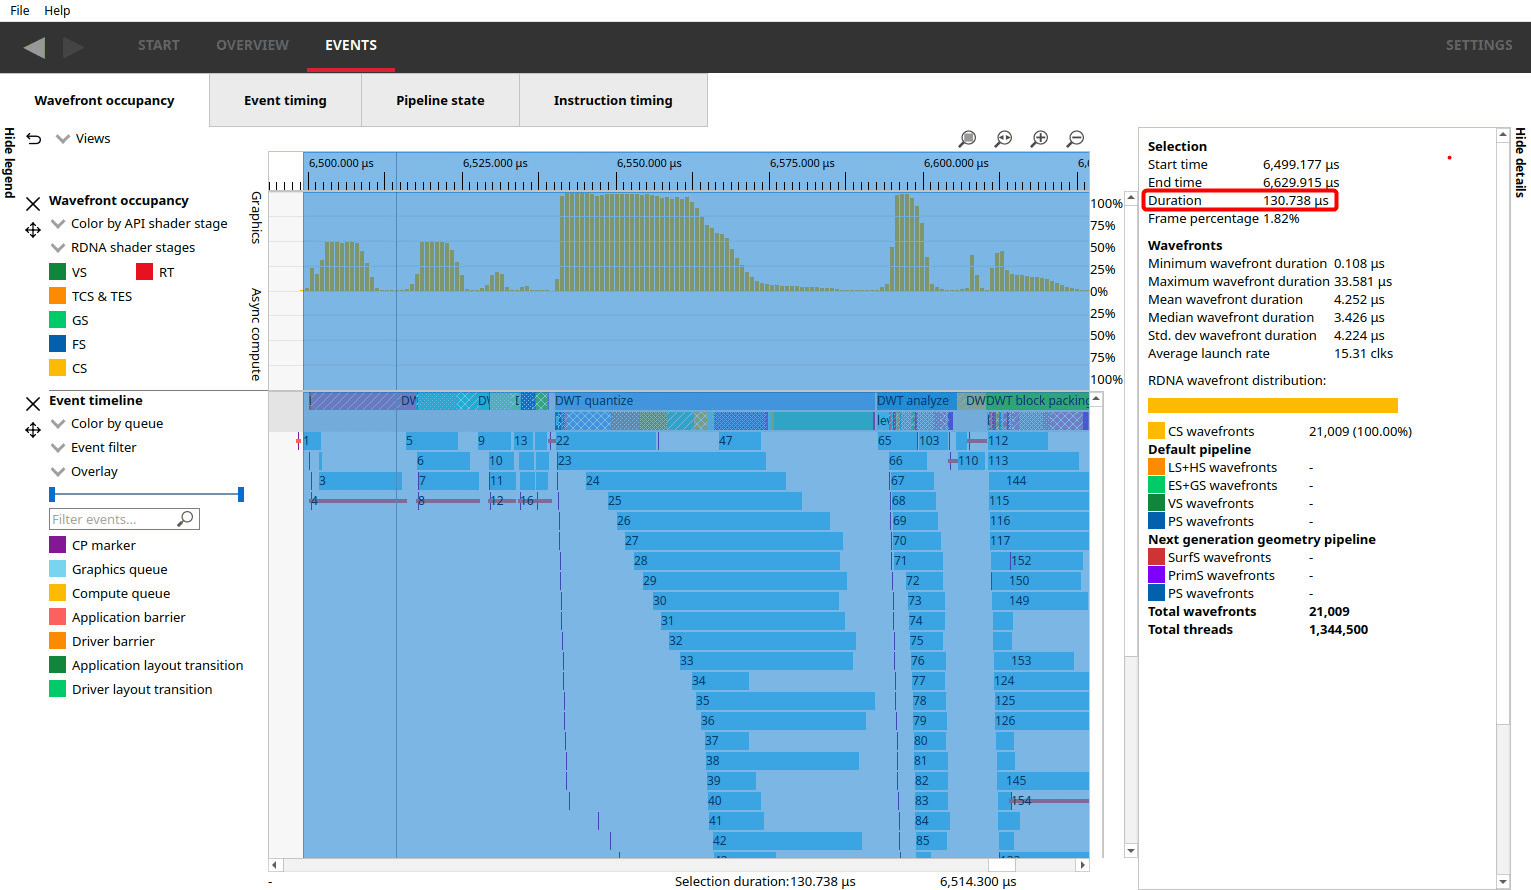Click the zoom to selection magnifier icon

(967, 139)
